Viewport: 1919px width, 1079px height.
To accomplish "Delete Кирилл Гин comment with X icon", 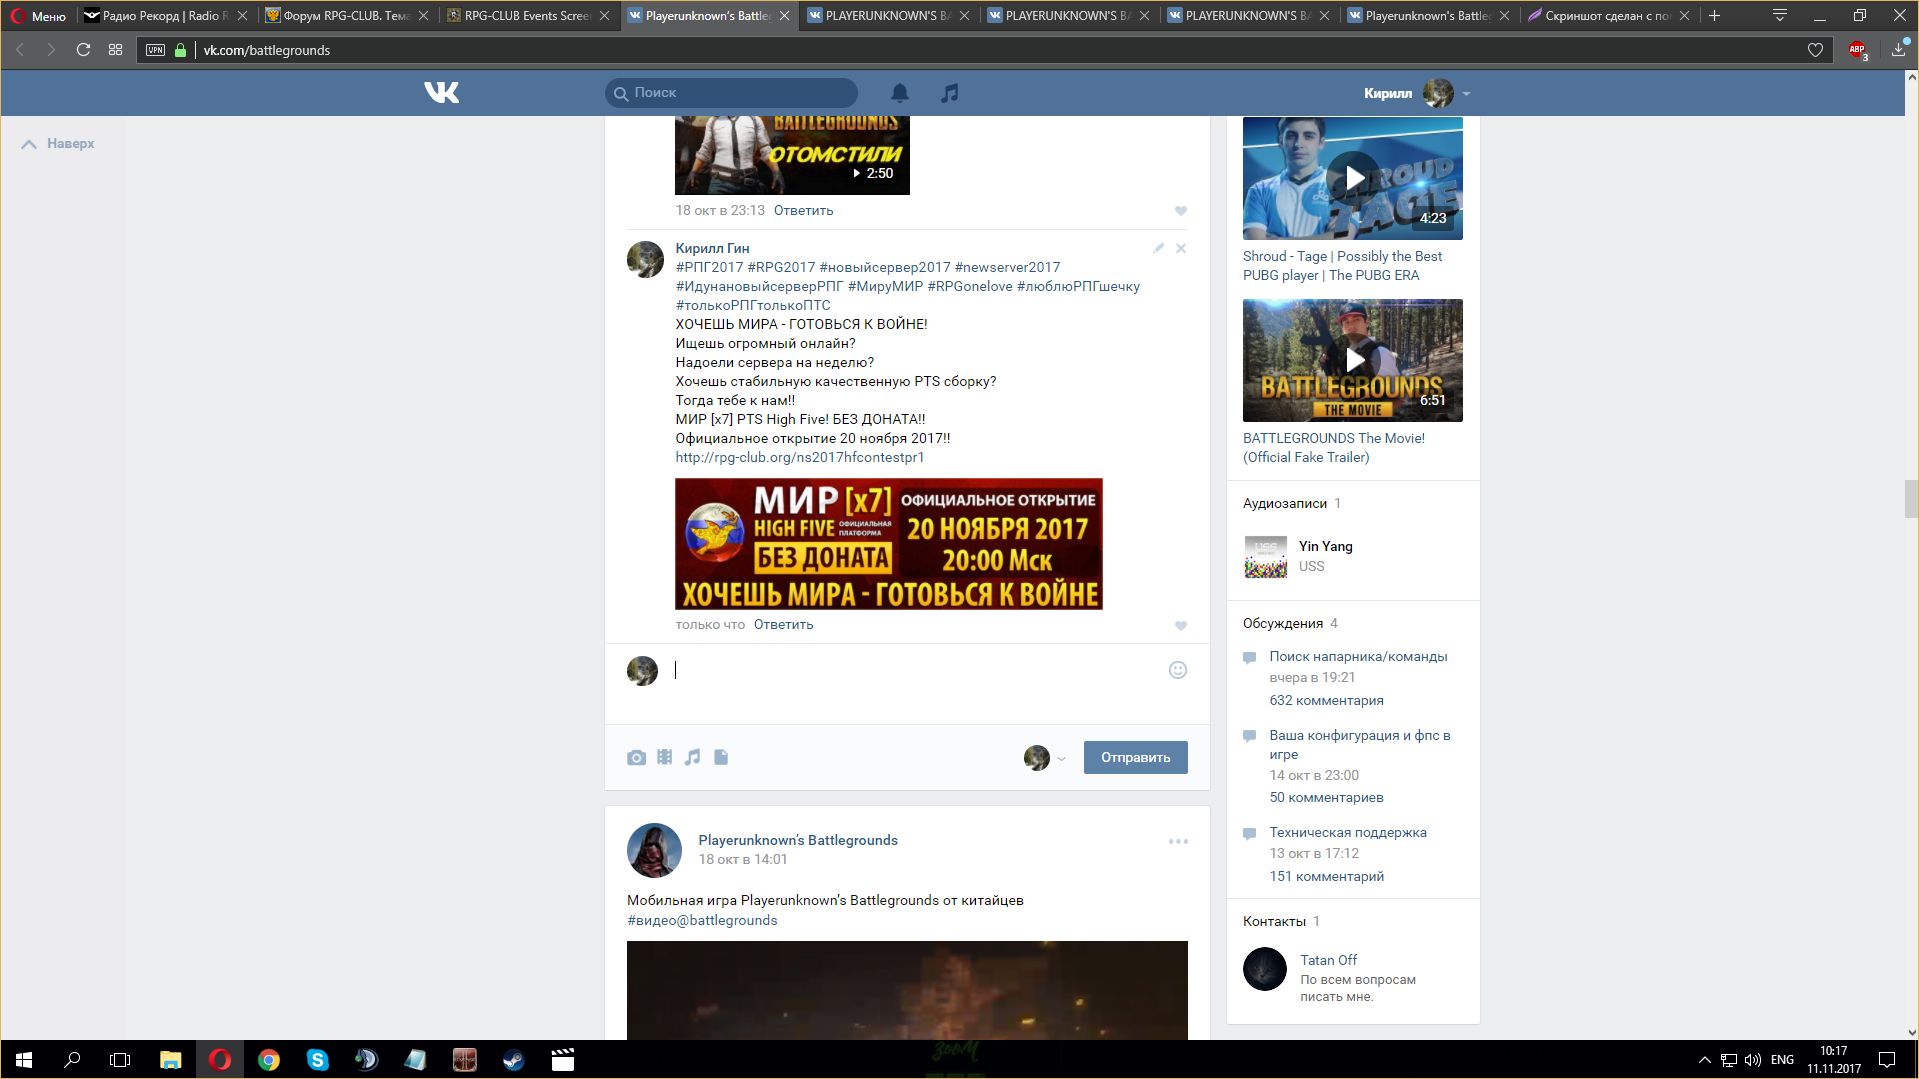I will point(1181,248).
